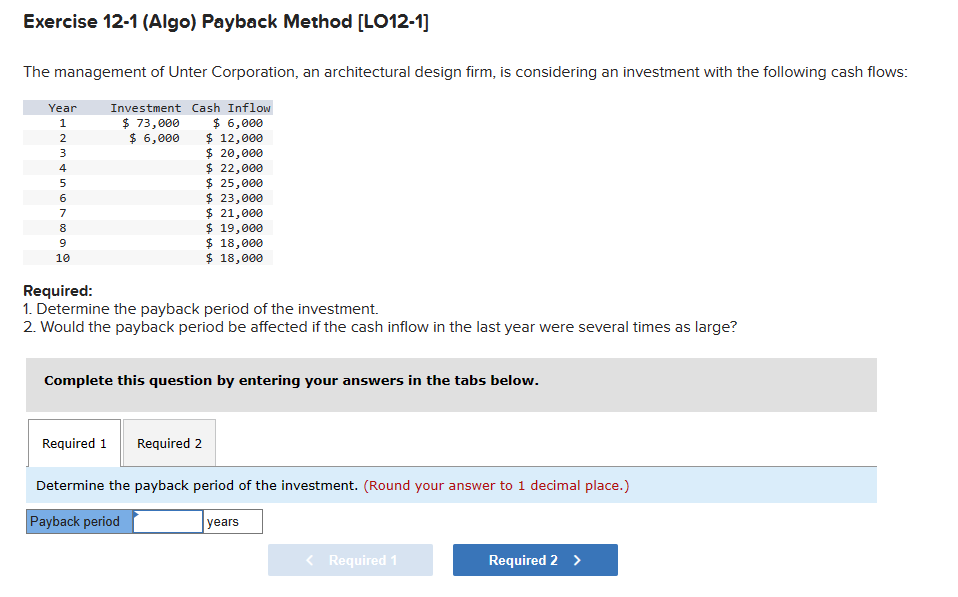Select the 'Year' column header
The height and width of the screenshot is (597, 958).
62,107
